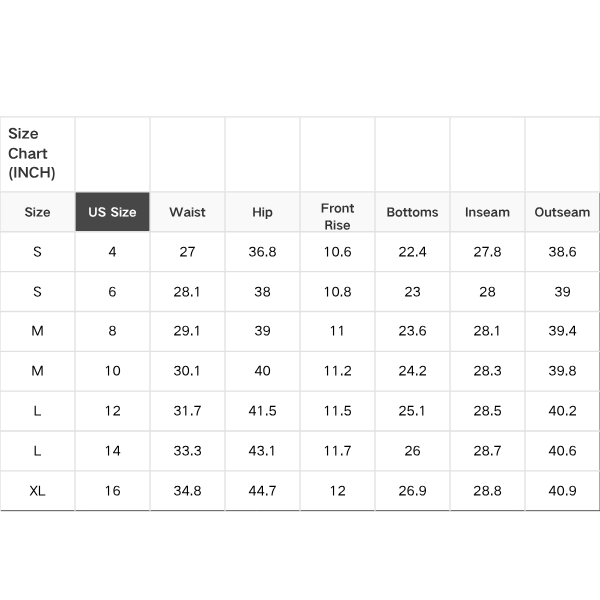Viewport: 600px width, 600px height.
Task: Select waist value 33.3
Action: click(x=187, y=451)
